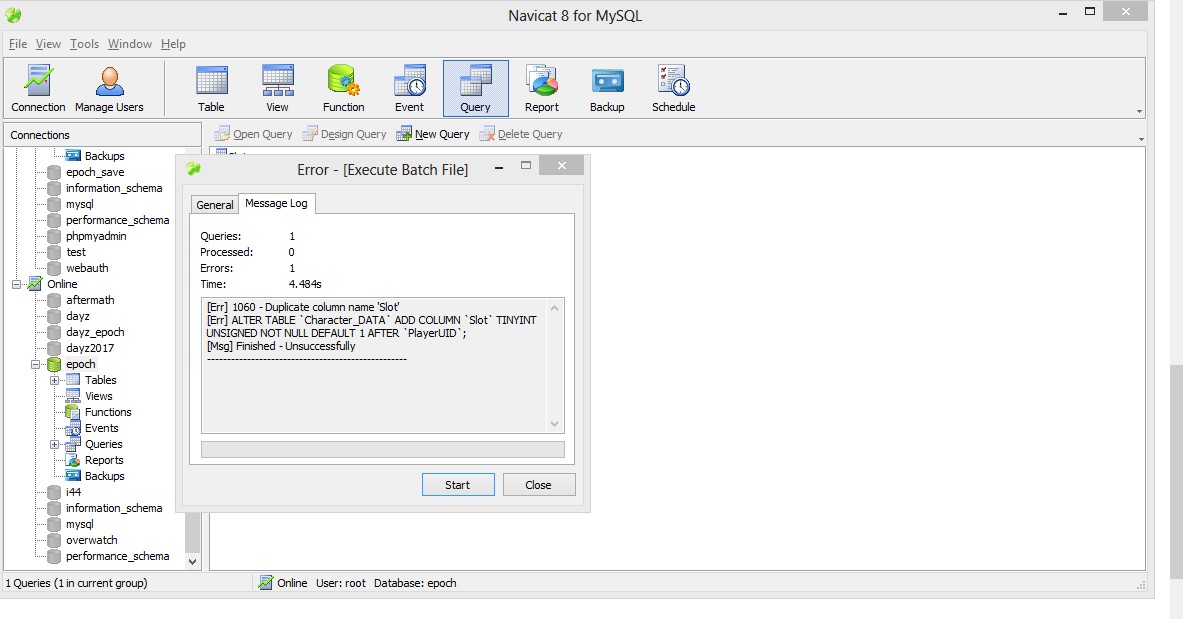Image resolution: width=1183 pixels, height=619 pixels.
Task: Click the Duplicate column name error line
Action: tap(303, 307)
